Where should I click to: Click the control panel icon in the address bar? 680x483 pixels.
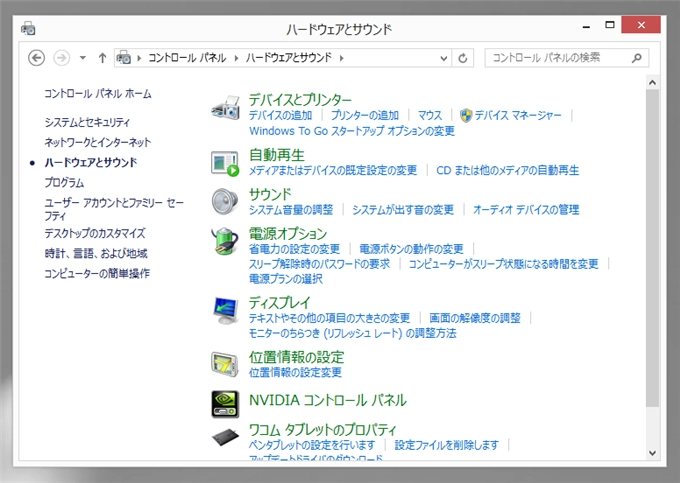[124, 57]
